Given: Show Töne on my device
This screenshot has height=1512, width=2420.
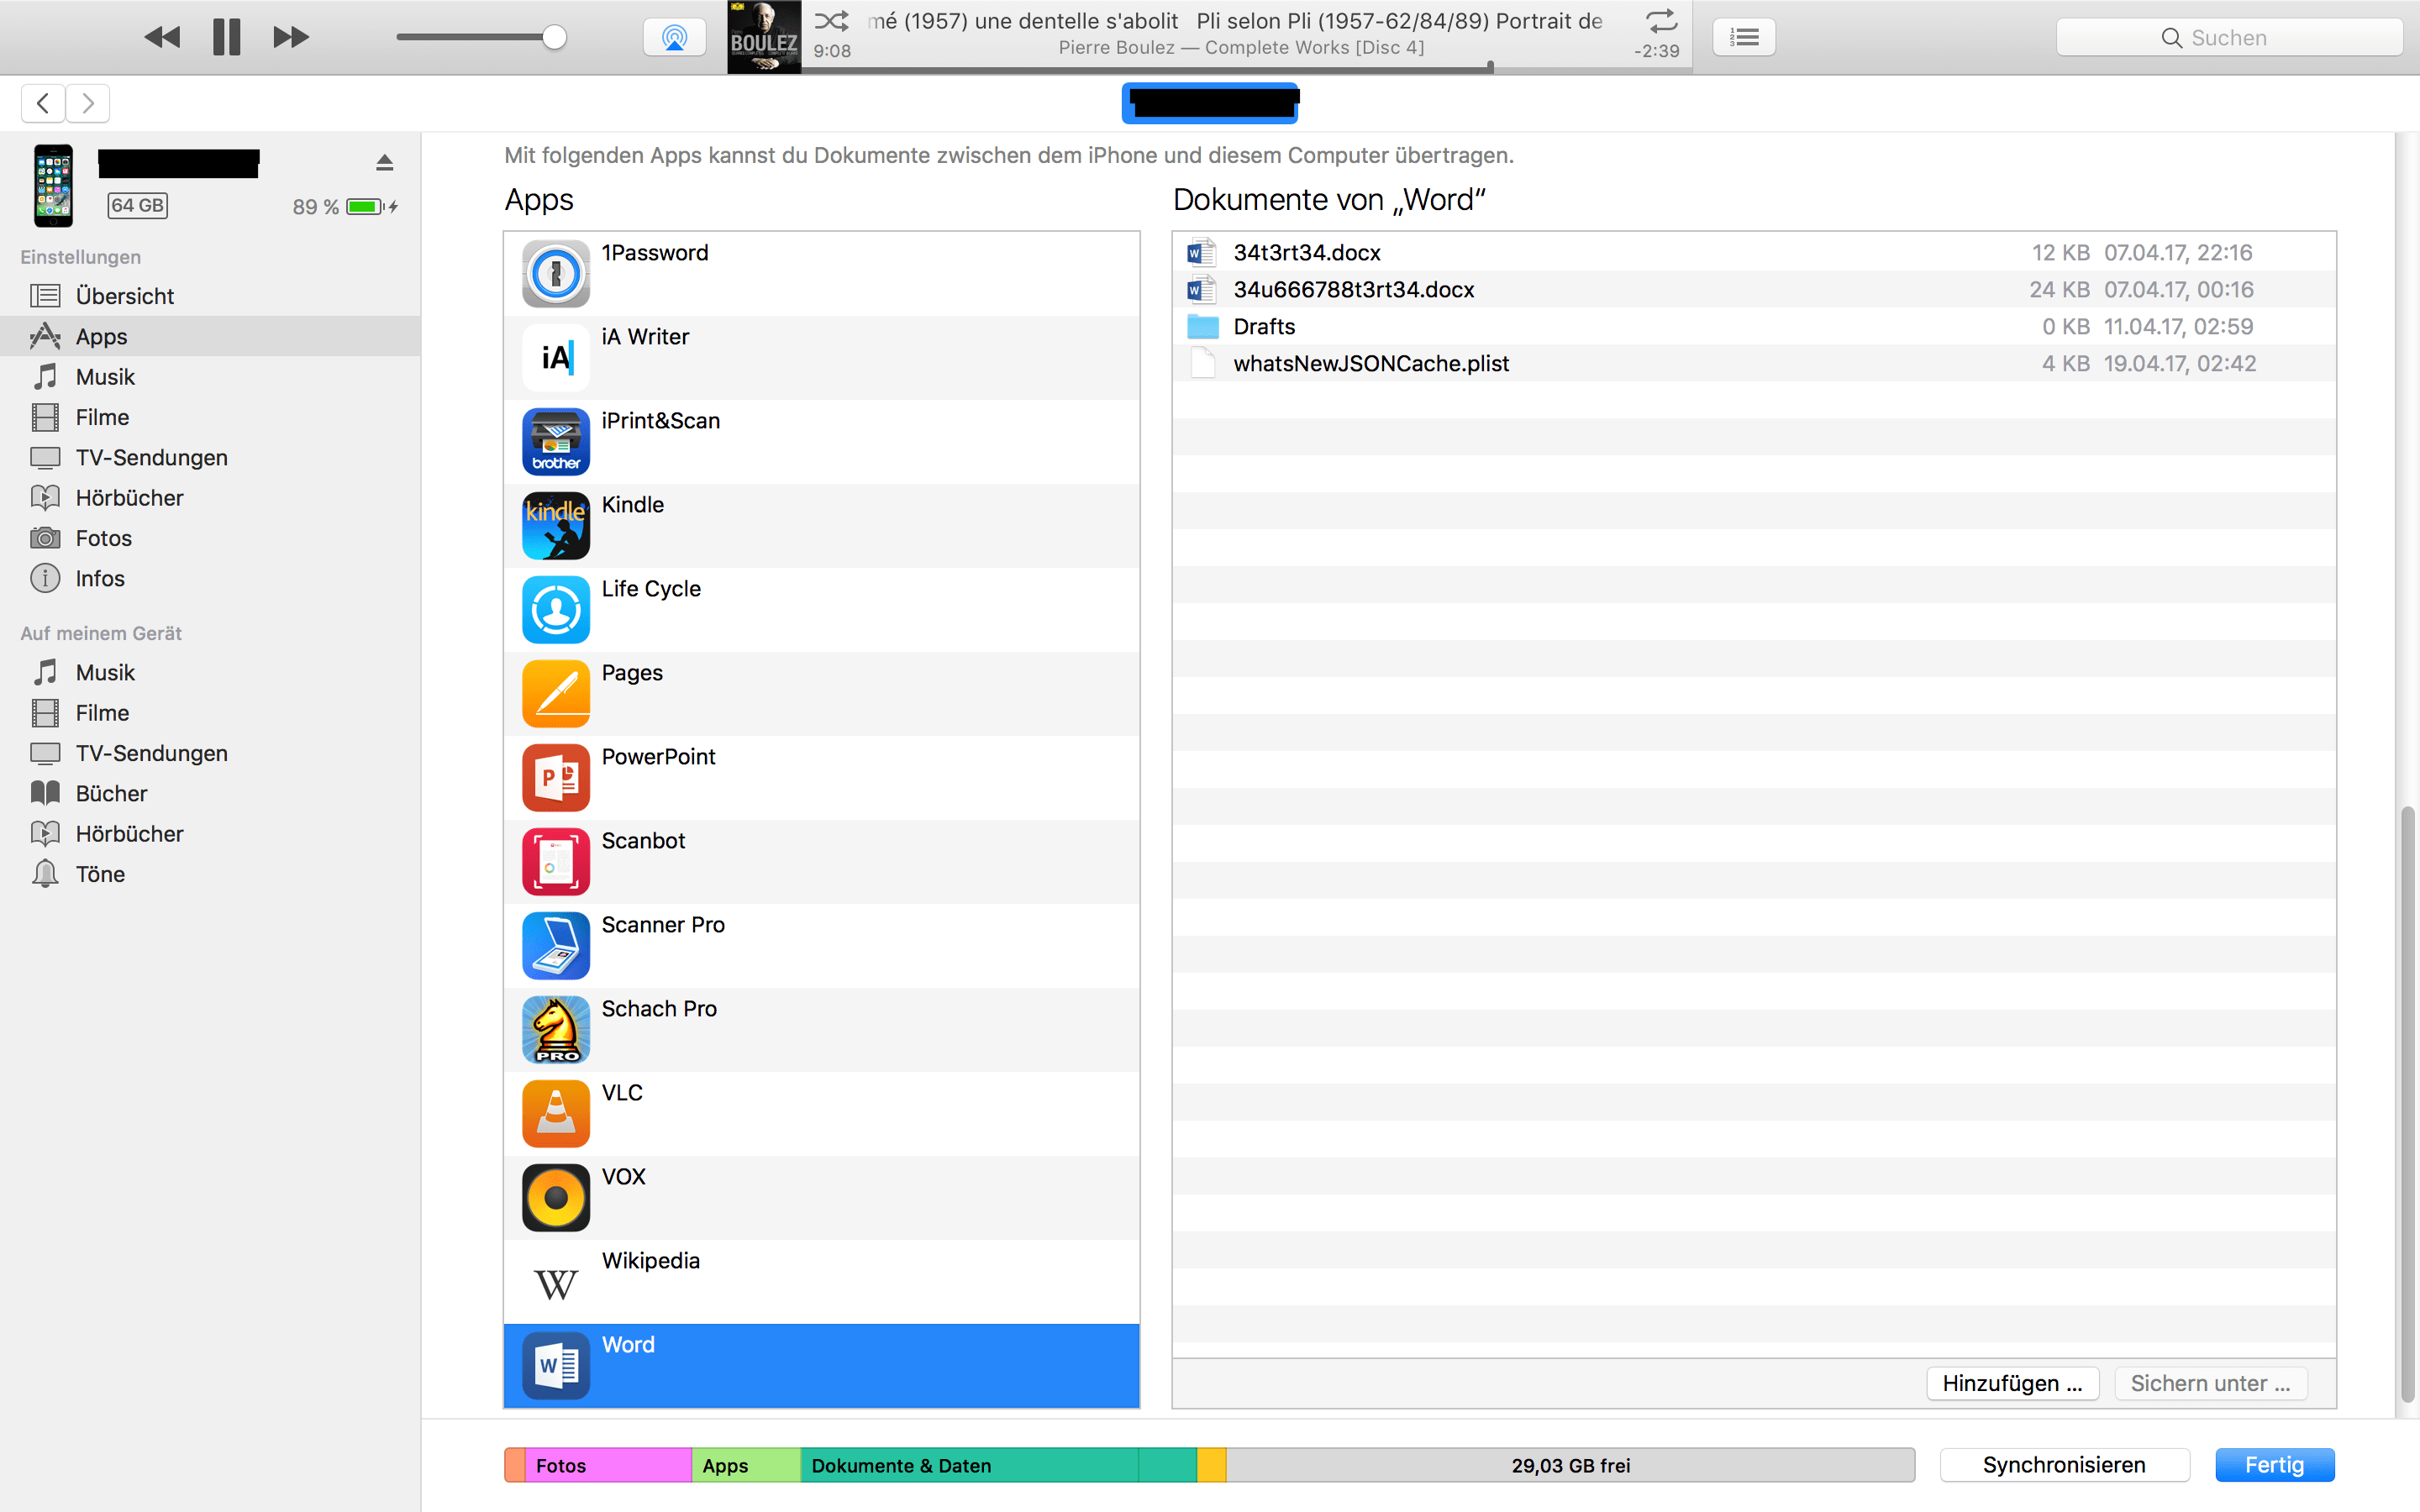Looking at the screenshot, I should 210,874.
